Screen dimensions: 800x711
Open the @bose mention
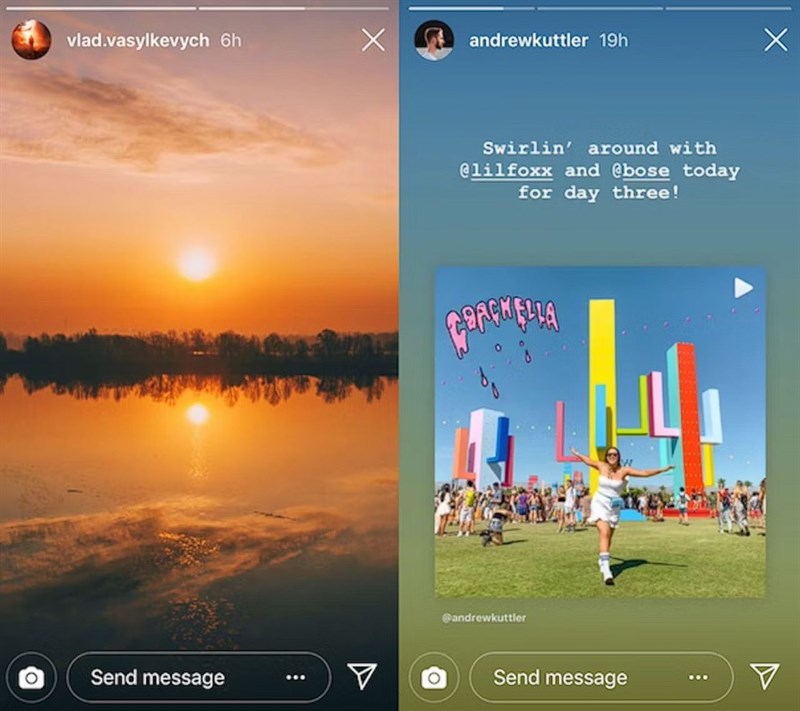pyautogui.click(x=641, y=170)
